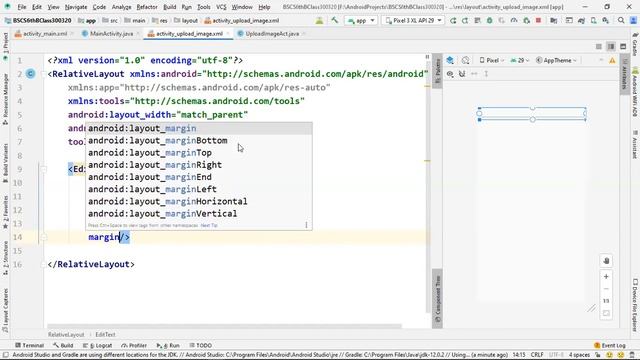Click the Sync Project with Gradle Files icon
This screenshot has height=360, width=640.
click(x=581, y=20)
